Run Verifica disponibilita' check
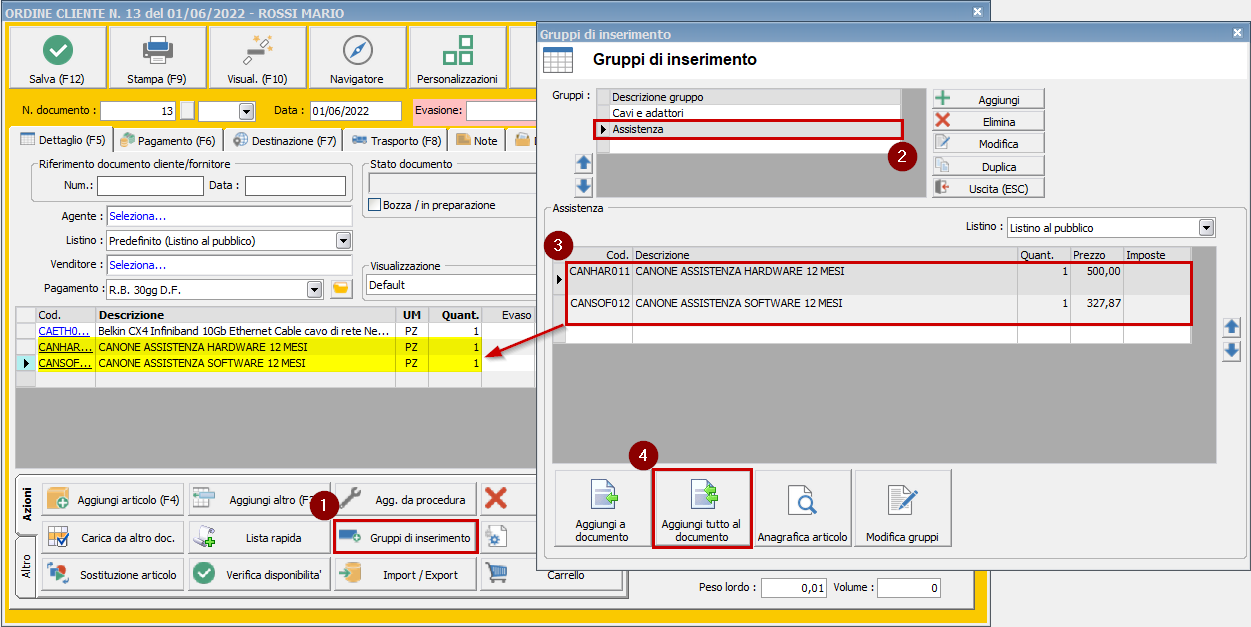 pyautogui.click(x=260, y=575)
